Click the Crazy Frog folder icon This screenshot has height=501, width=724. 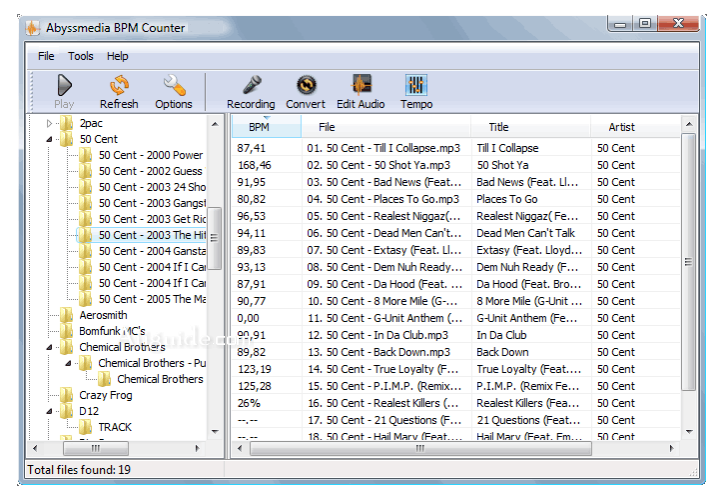67,395
